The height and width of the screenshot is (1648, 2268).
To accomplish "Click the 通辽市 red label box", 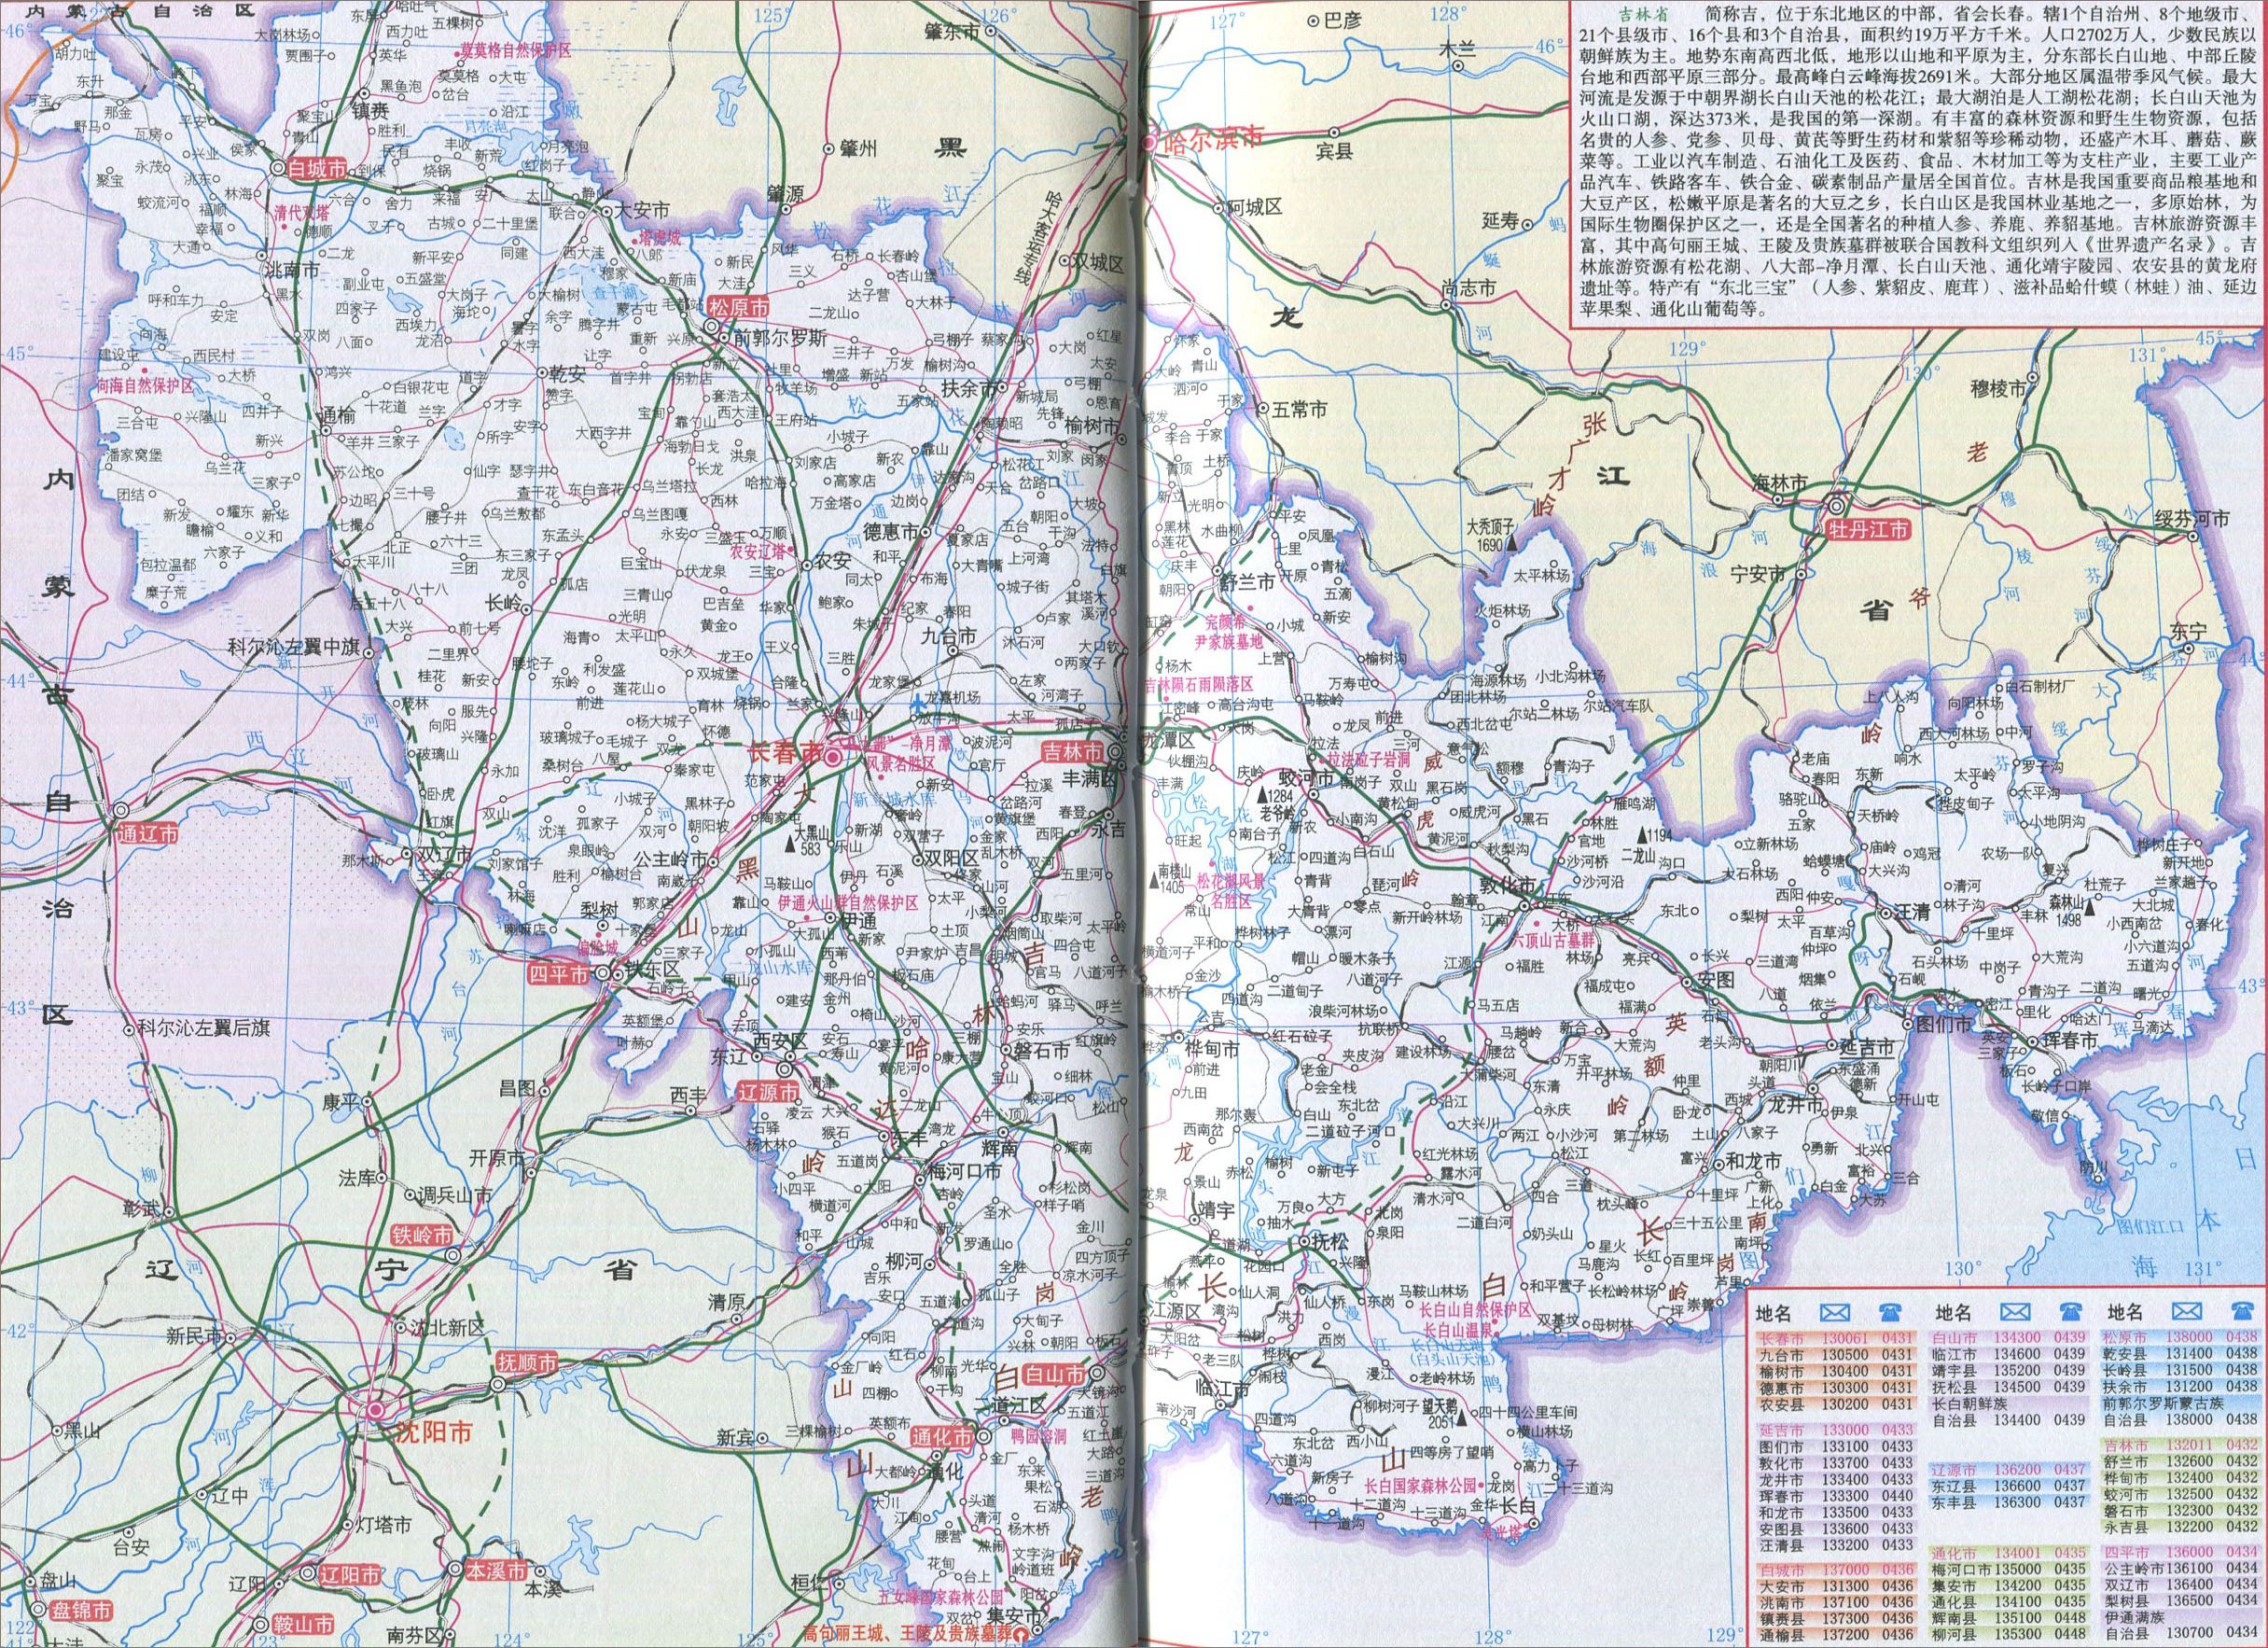I will point(147,833).
